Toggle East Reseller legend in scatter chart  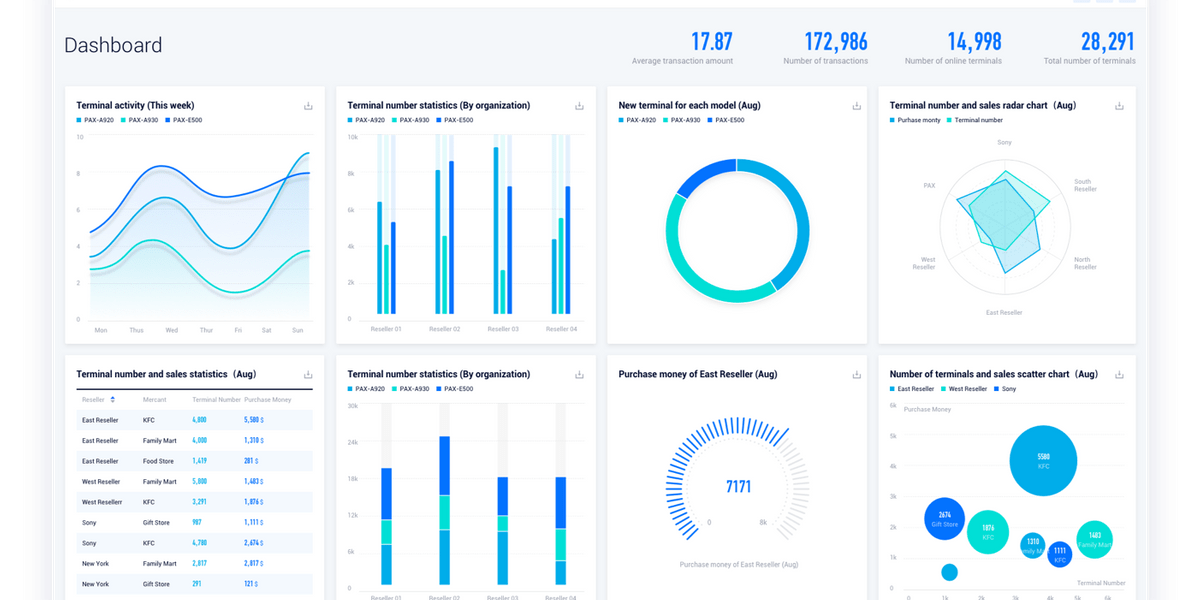pos(912,389)
